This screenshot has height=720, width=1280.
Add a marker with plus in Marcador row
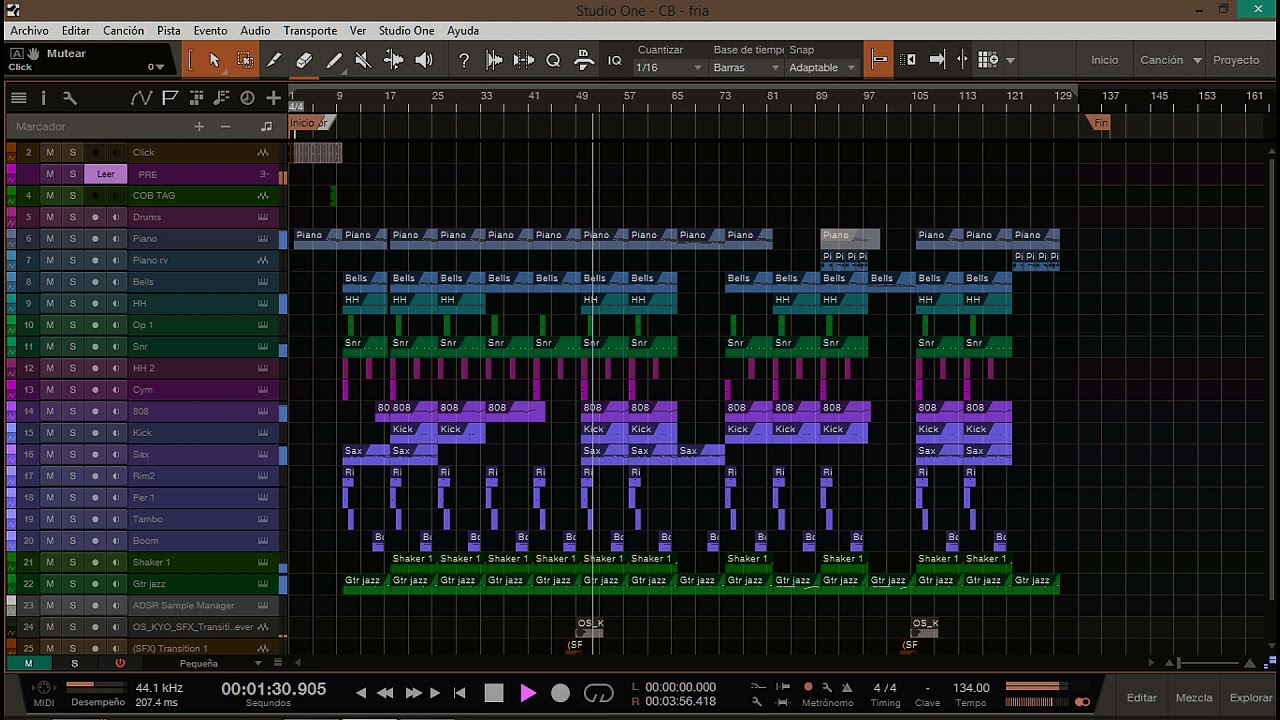tap(199, 126)
